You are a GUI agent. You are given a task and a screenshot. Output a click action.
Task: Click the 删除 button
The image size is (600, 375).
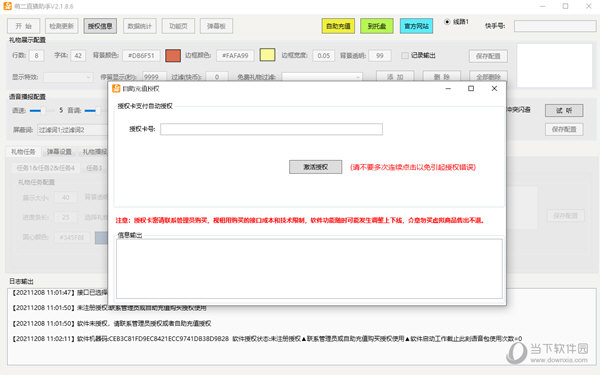(x=442, y=77)
